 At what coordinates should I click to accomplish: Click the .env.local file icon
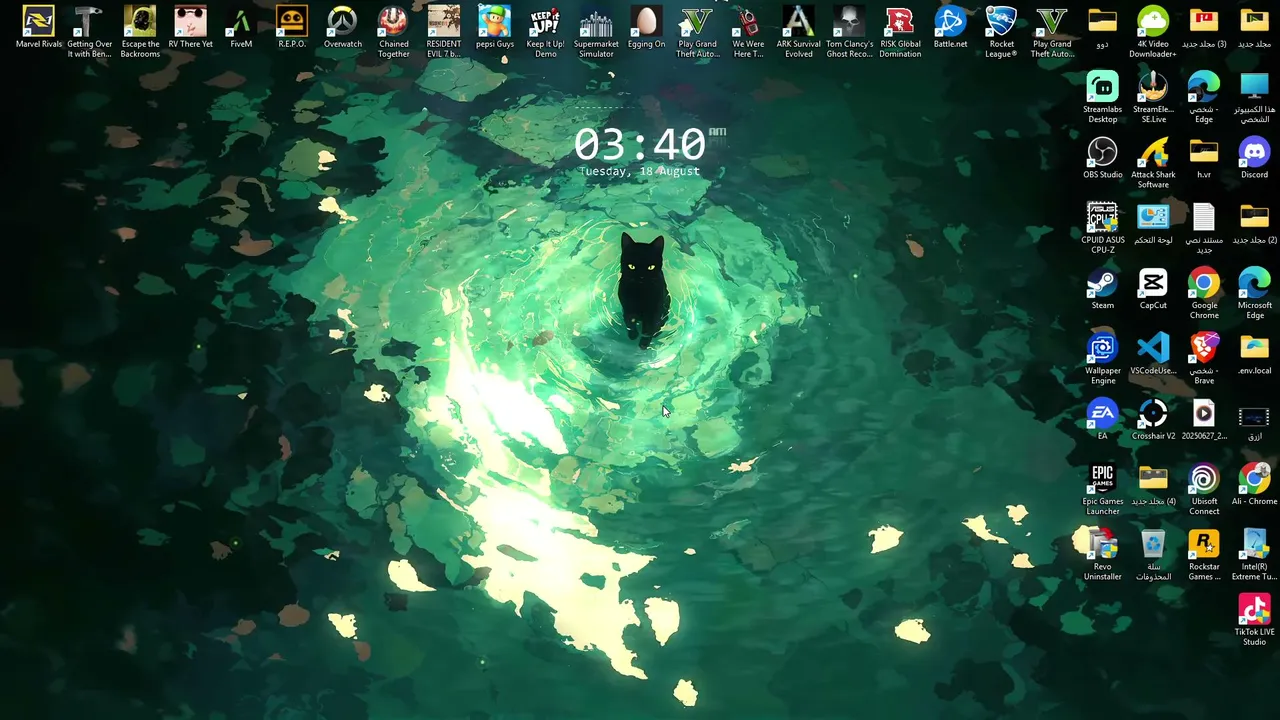point(1254,354)
